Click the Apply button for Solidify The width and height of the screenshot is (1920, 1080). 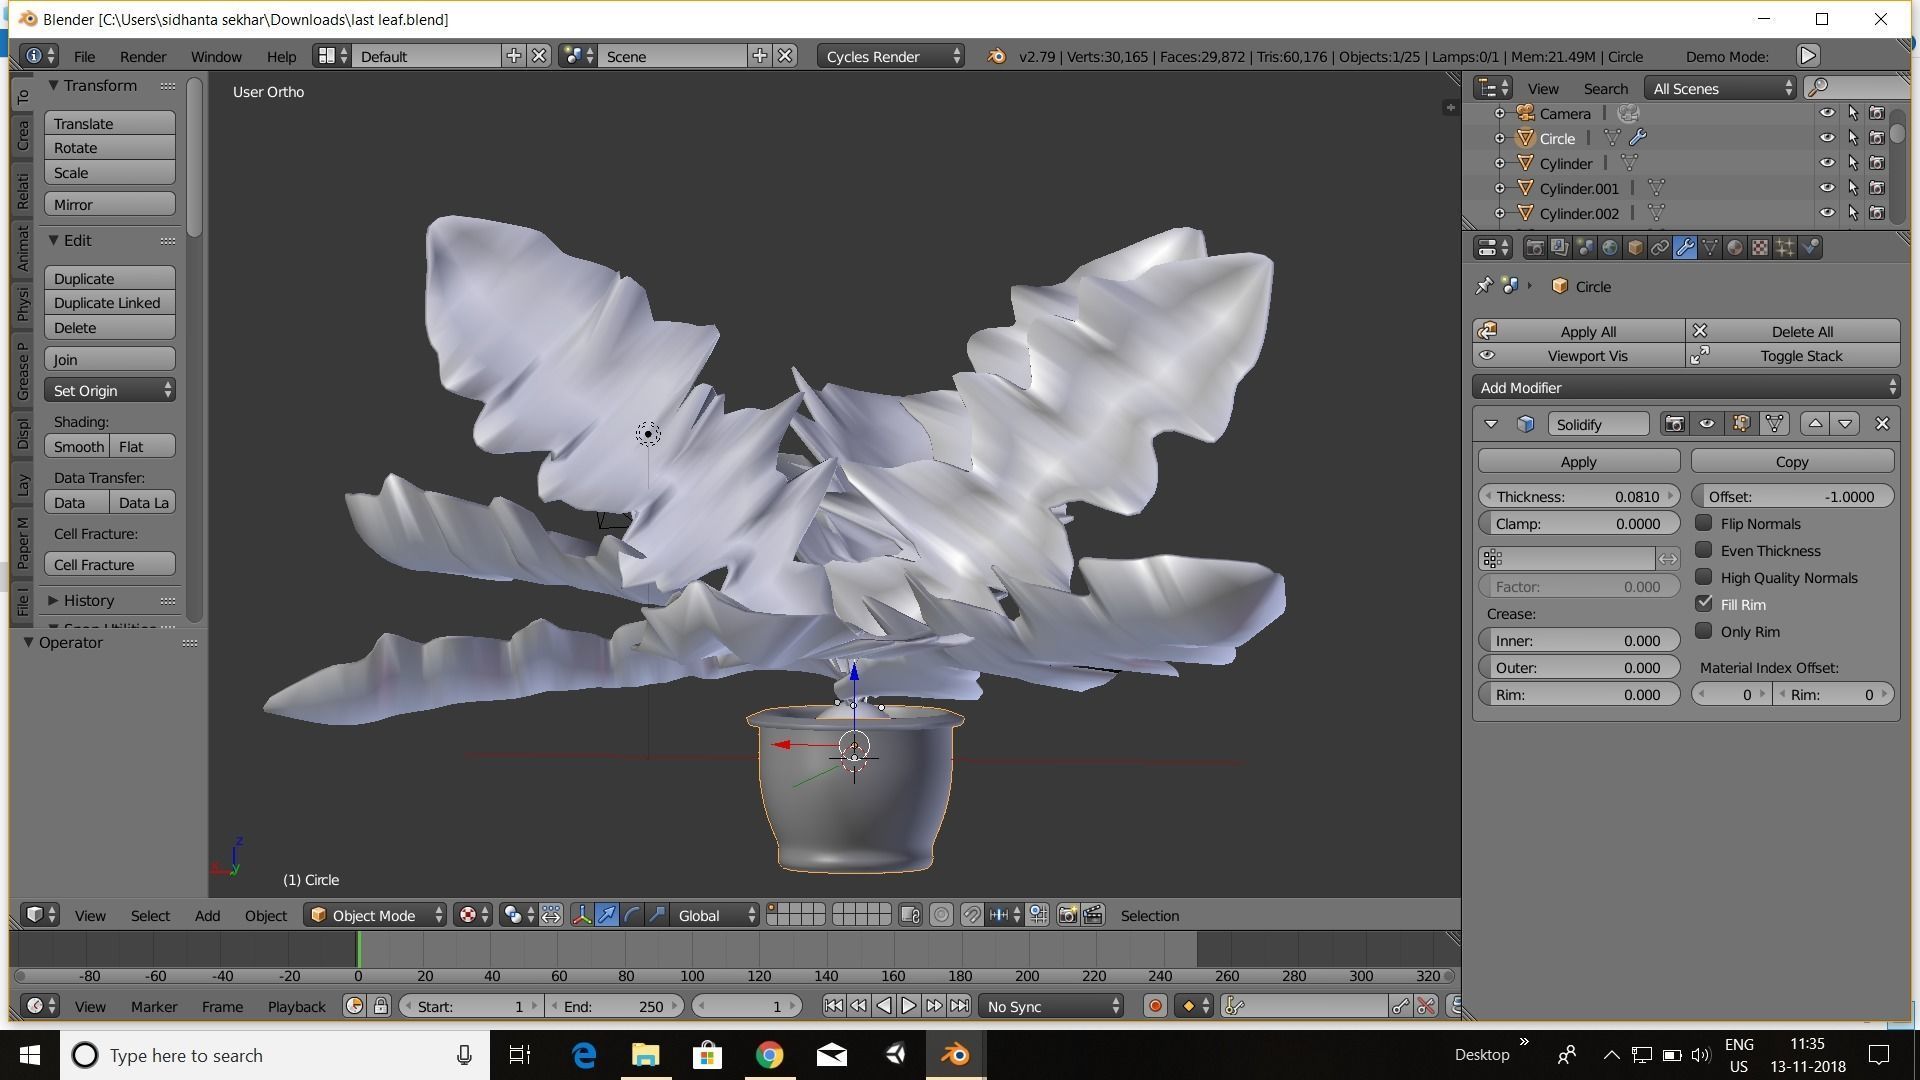1578,461
